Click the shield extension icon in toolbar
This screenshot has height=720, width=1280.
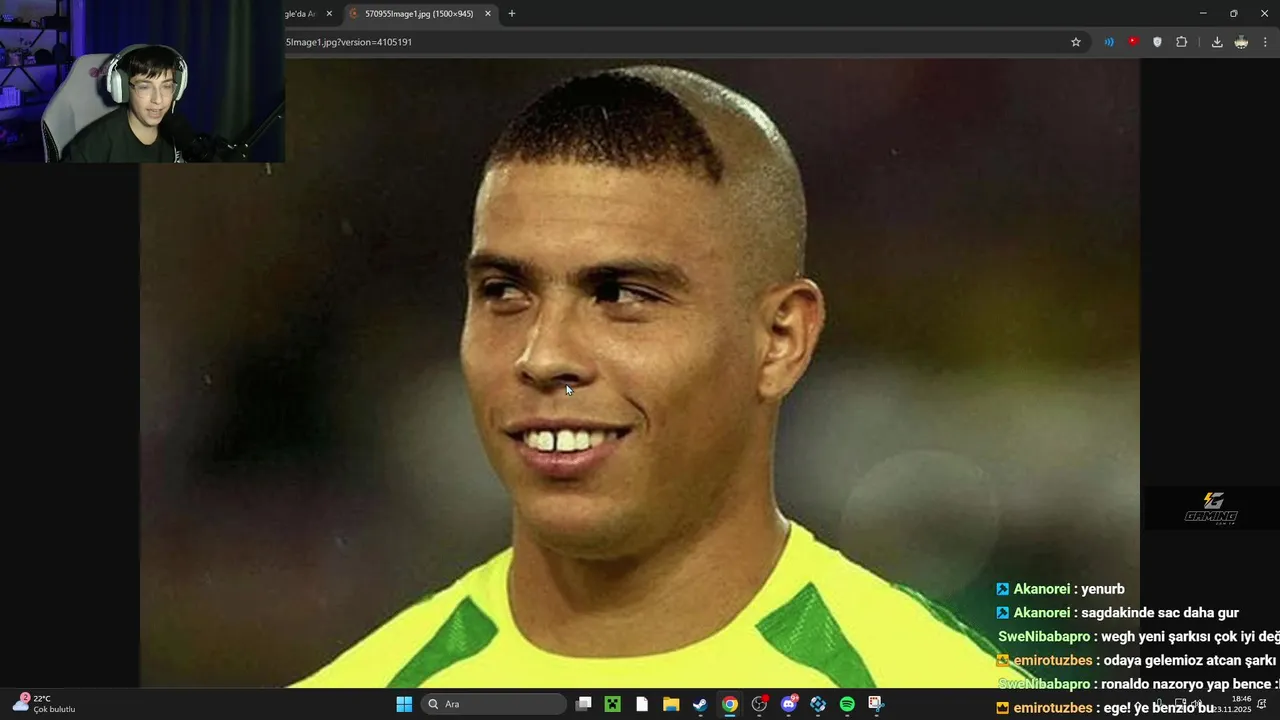point(1157,42)
